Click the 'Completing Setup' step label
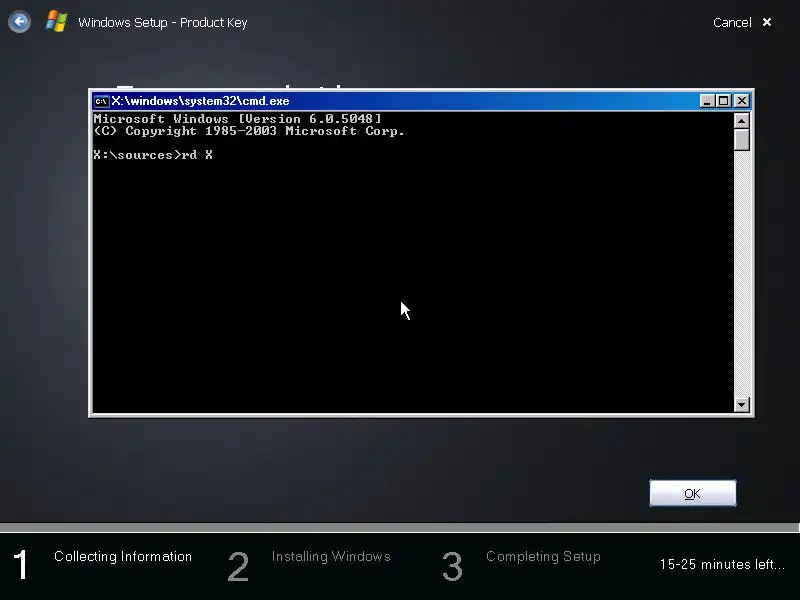The width and height of the screenshot is (800, 600). [x=543, y=557]
